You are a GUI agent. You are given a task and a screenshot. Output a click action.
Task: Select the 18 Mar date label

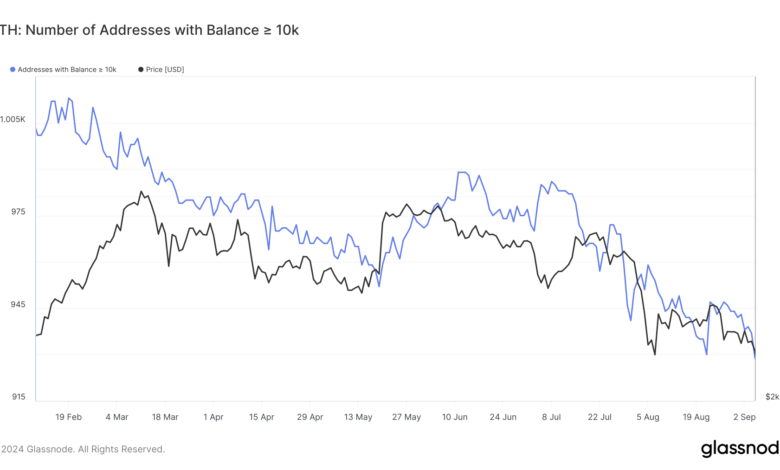coord(163,416)
